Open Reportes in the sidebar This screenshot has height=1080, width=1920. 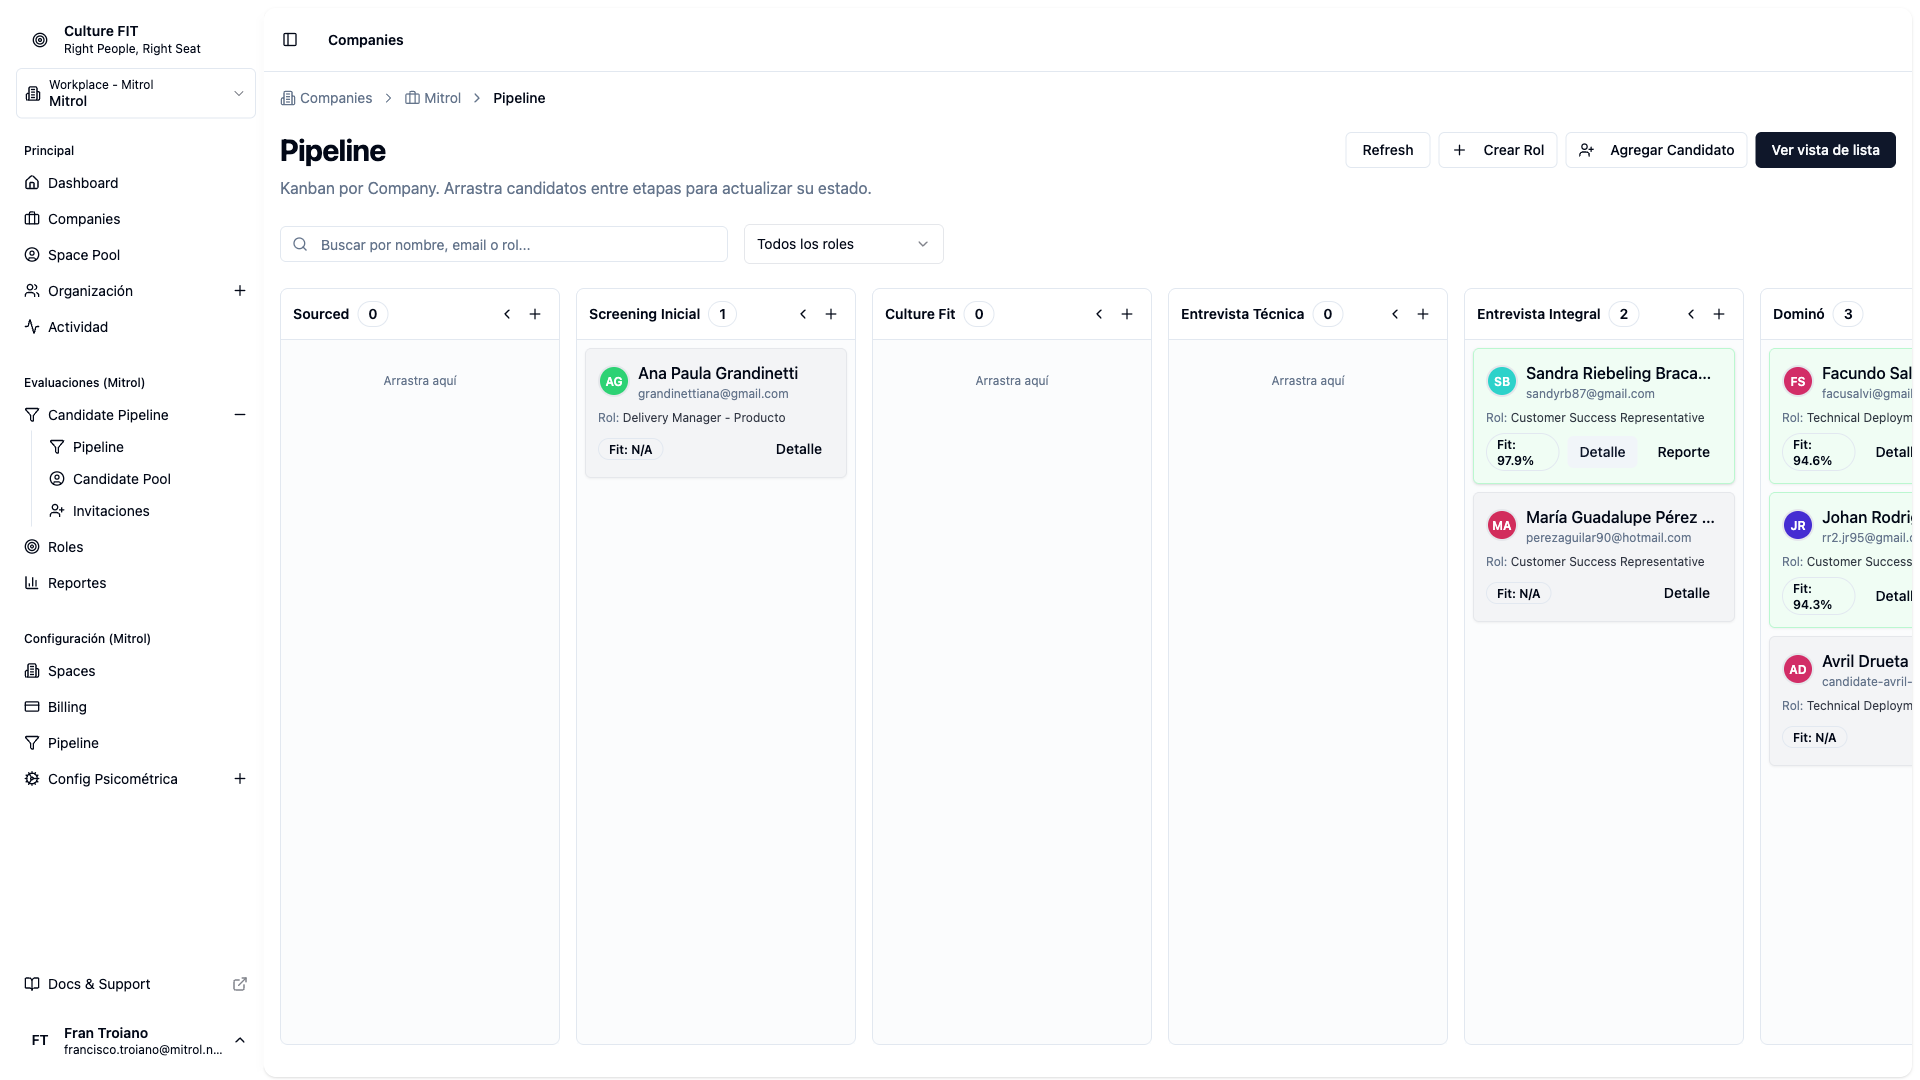tap(77, 583)
